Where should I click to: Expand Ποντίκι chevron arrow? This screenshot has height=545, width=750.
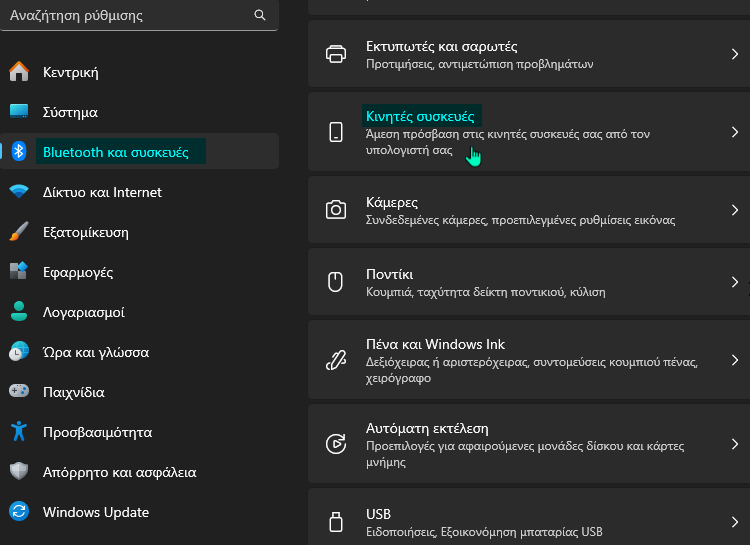(x=735, y=282)
